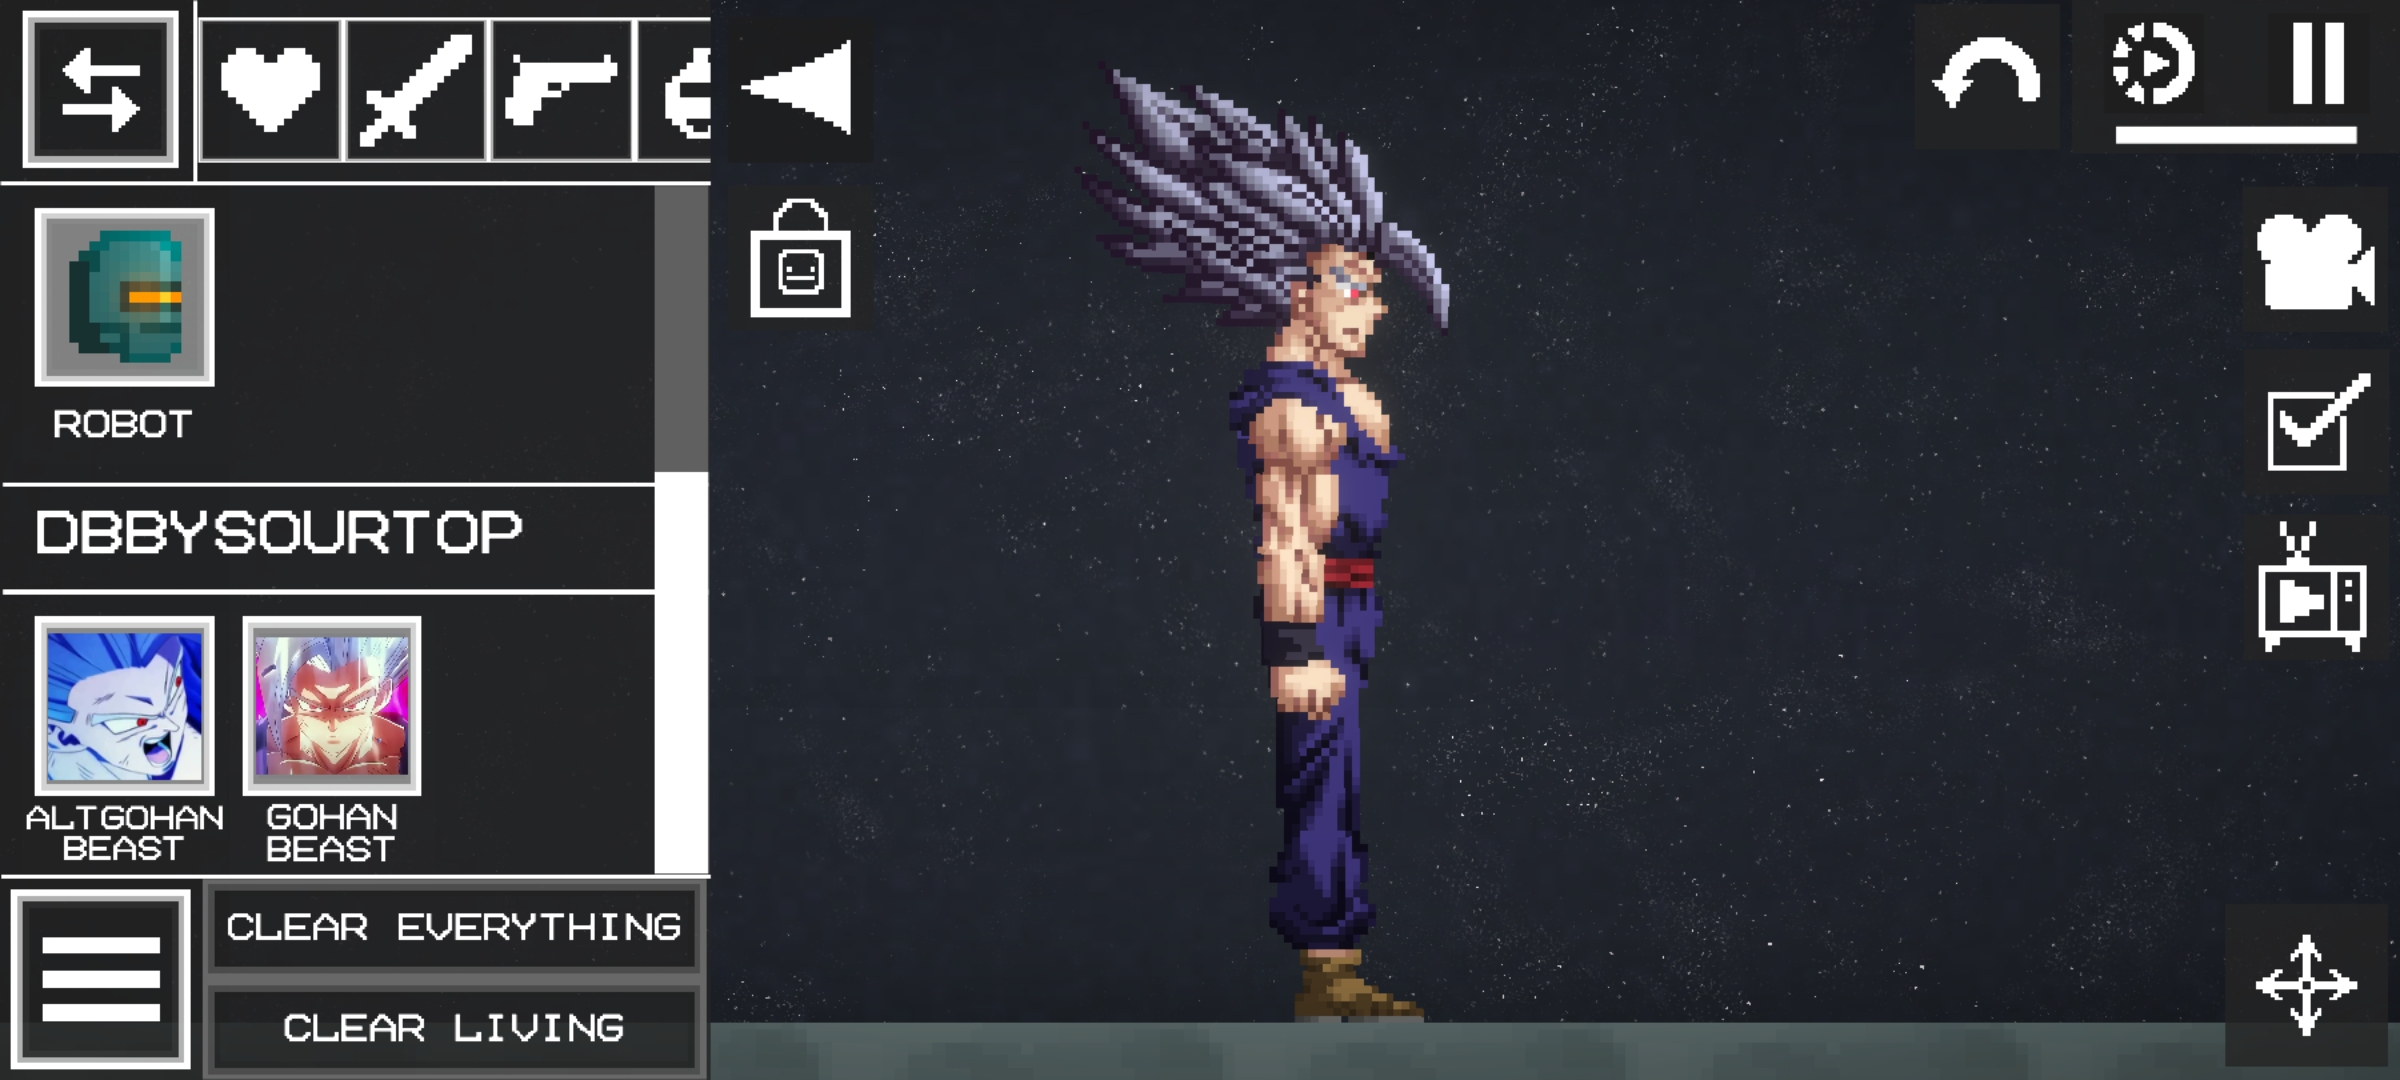This screenshot has height=1080, width=2400.
Task: Select the move four-arrow drag tool
Action: click(2306, 985)
